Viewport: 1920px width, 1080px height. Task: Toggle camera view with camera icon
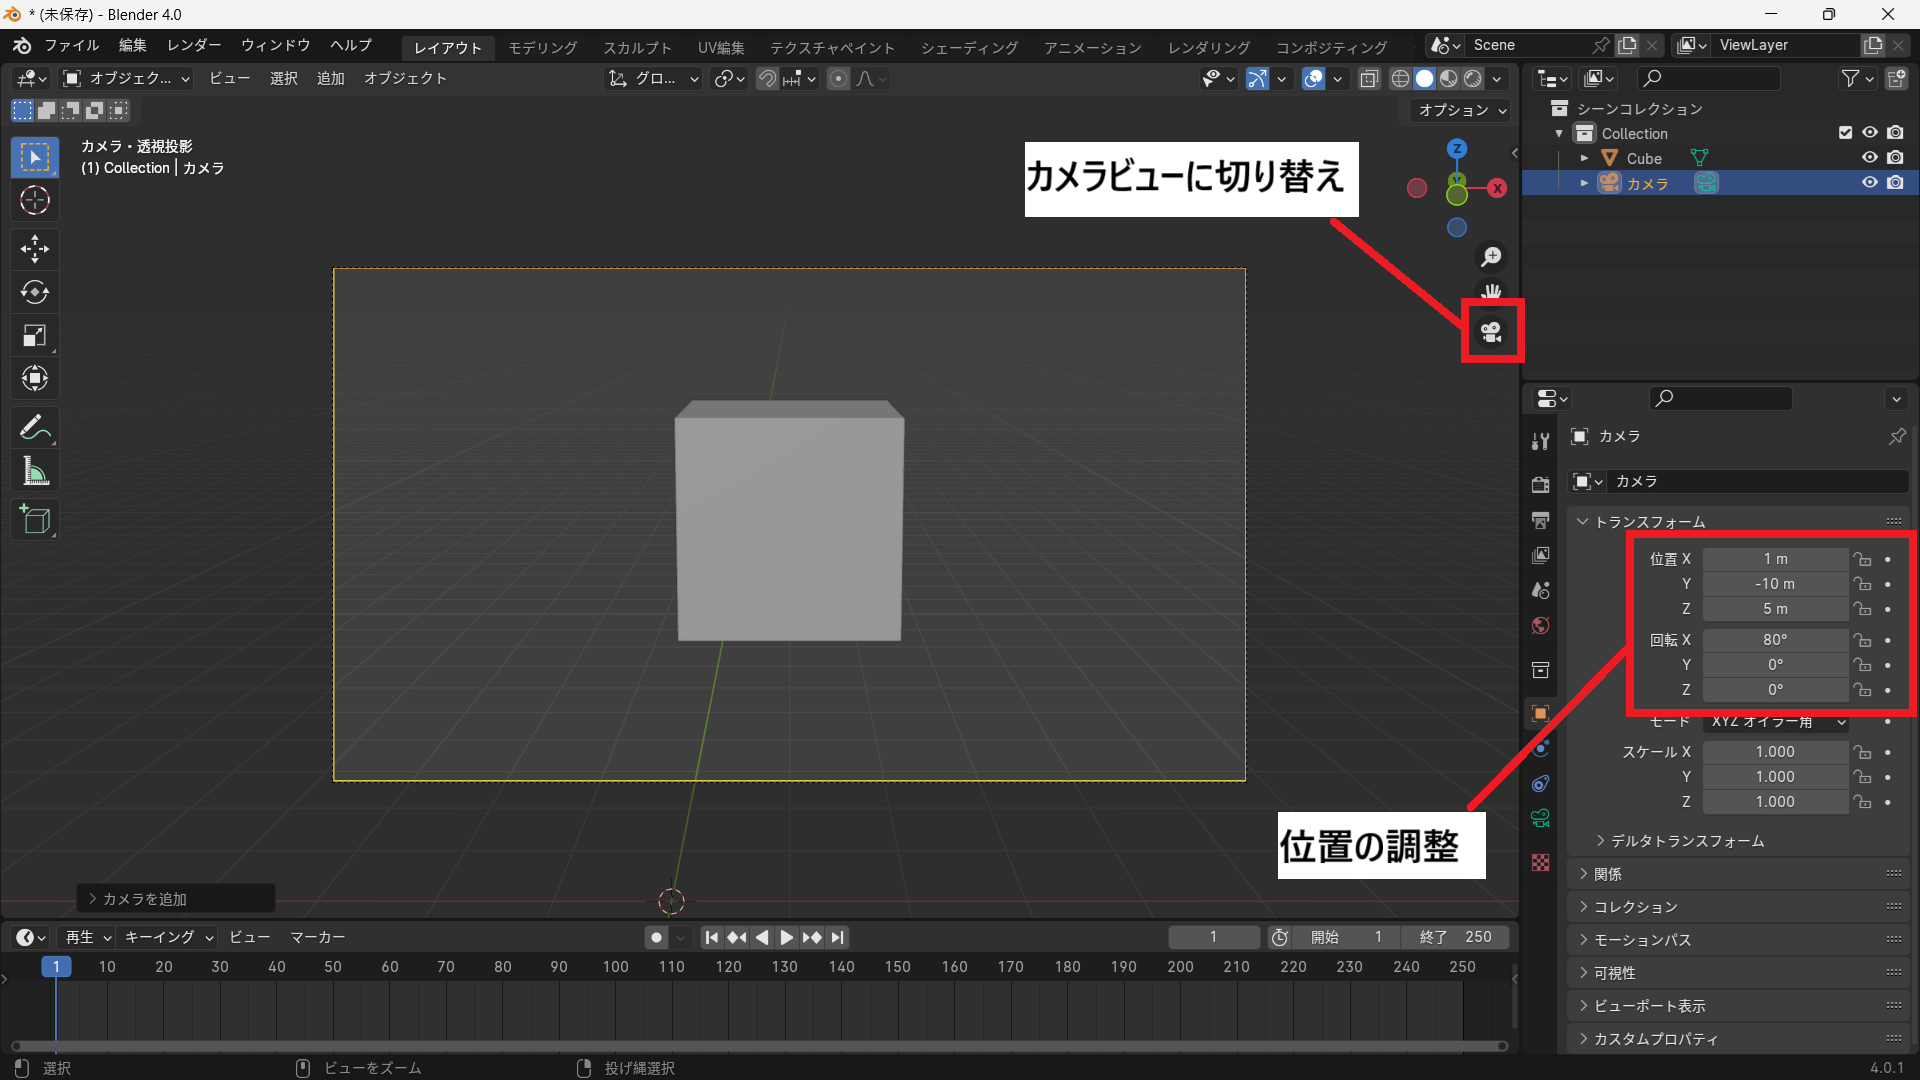tap(1491, 332)
